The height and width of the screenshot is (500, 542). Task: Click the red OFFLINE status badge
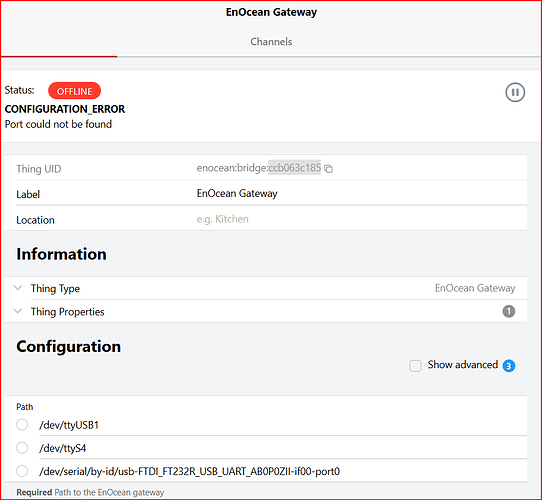click(74, 91)
